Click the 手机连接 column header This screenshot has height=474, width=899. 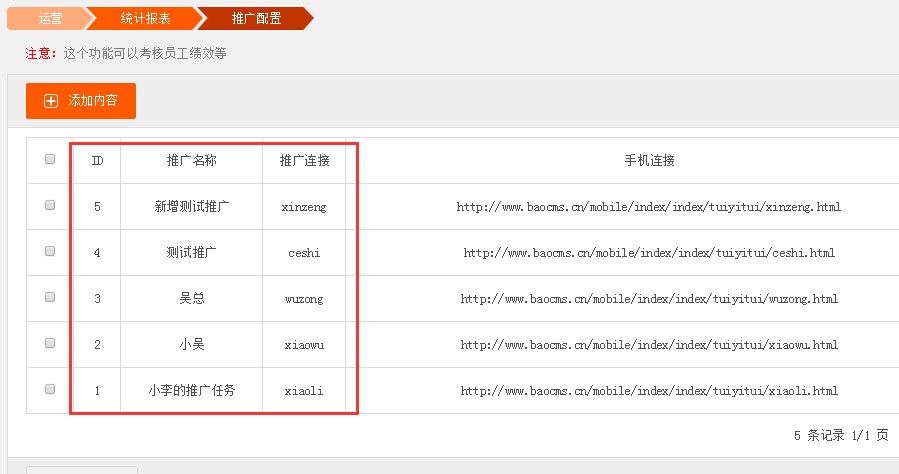649,160
